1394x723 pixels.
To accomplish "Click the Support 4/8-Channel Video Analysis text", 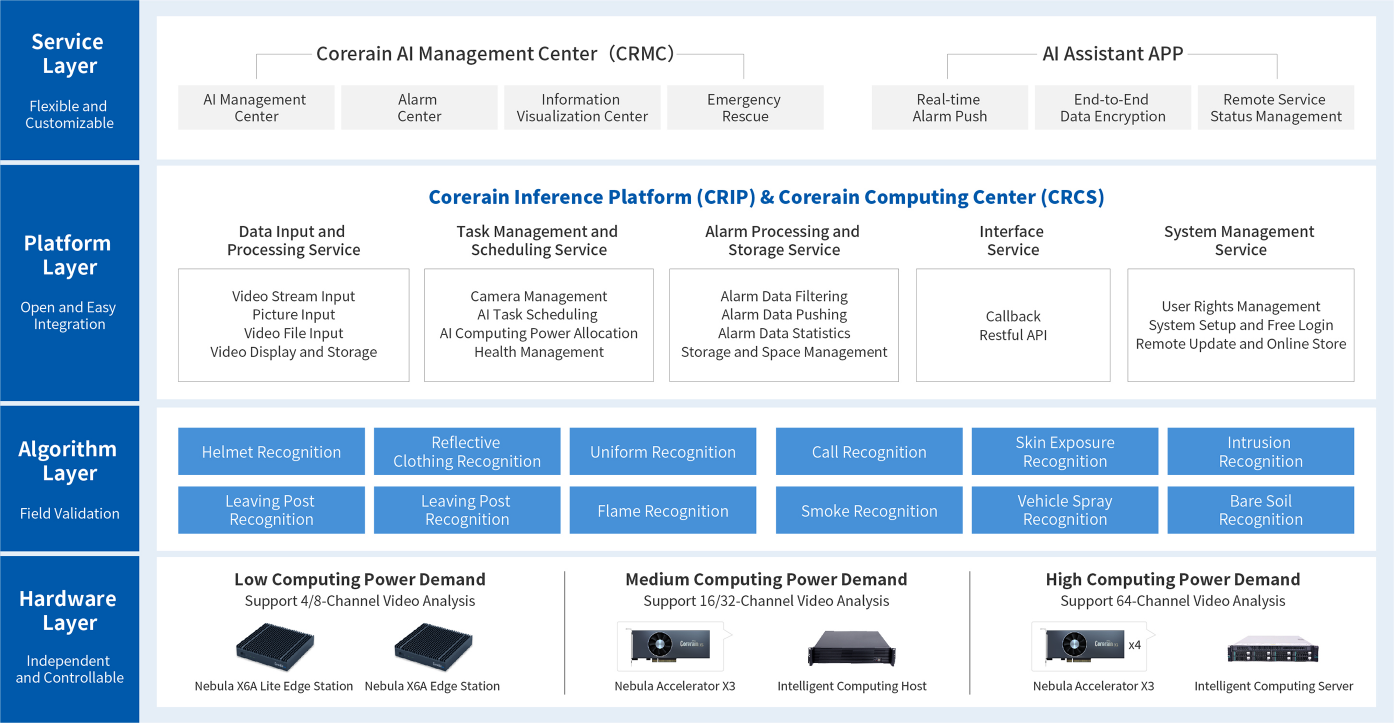I will click(x=360, y=601).
